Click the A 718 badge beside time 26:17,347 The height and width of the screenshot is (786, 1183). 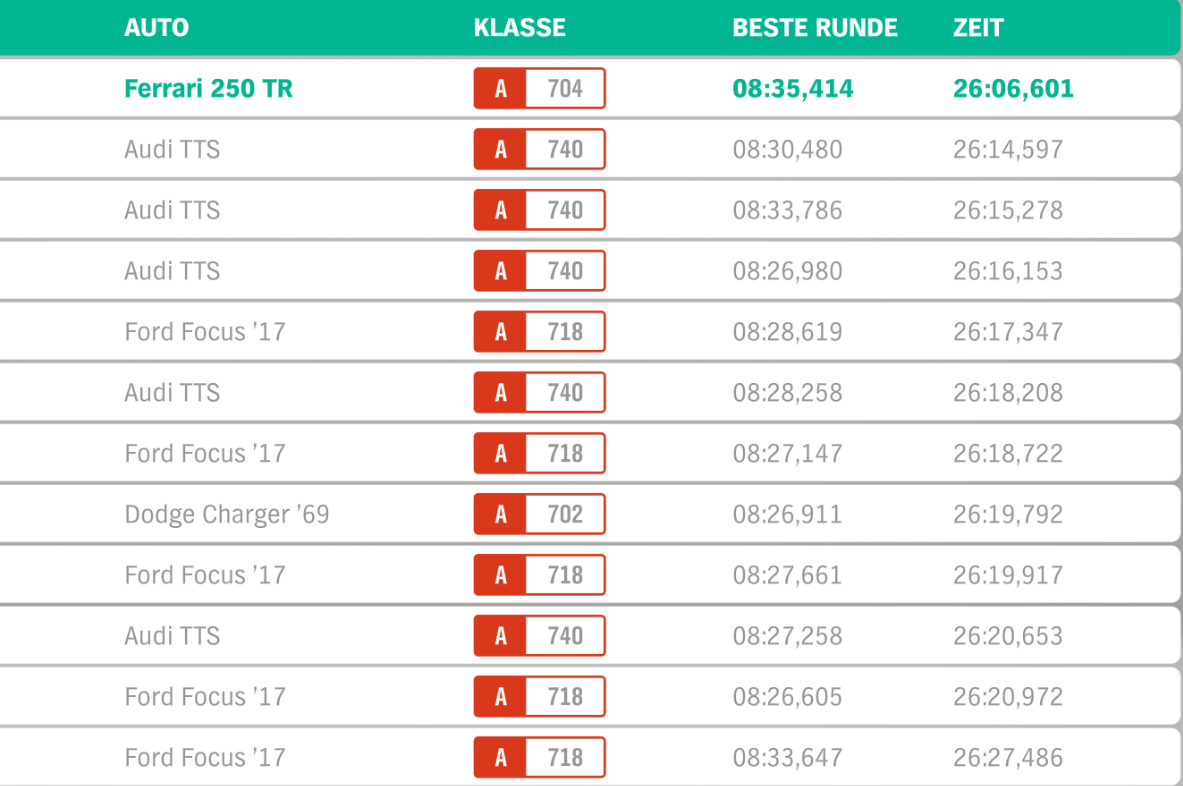539,332
